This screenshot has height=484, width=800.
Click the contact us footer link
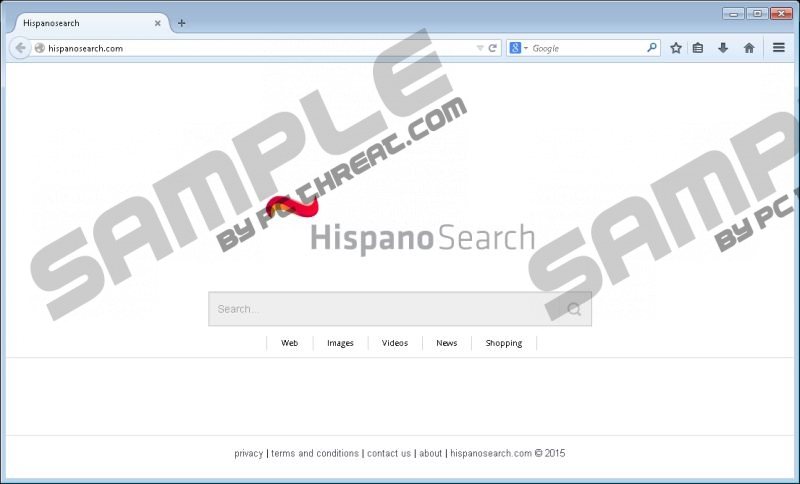click(x=389, y=454)
